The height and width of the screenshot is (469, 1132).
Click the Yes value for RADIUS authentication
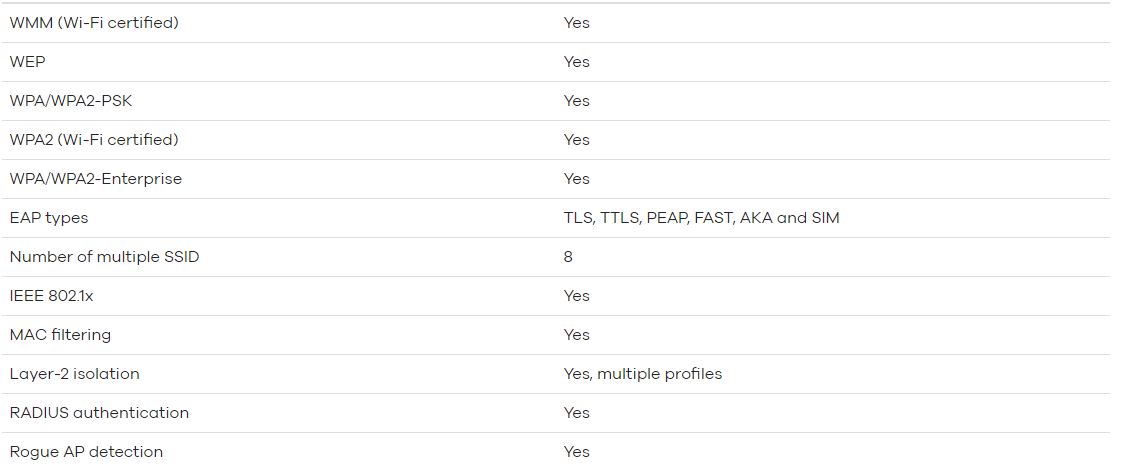577,413
